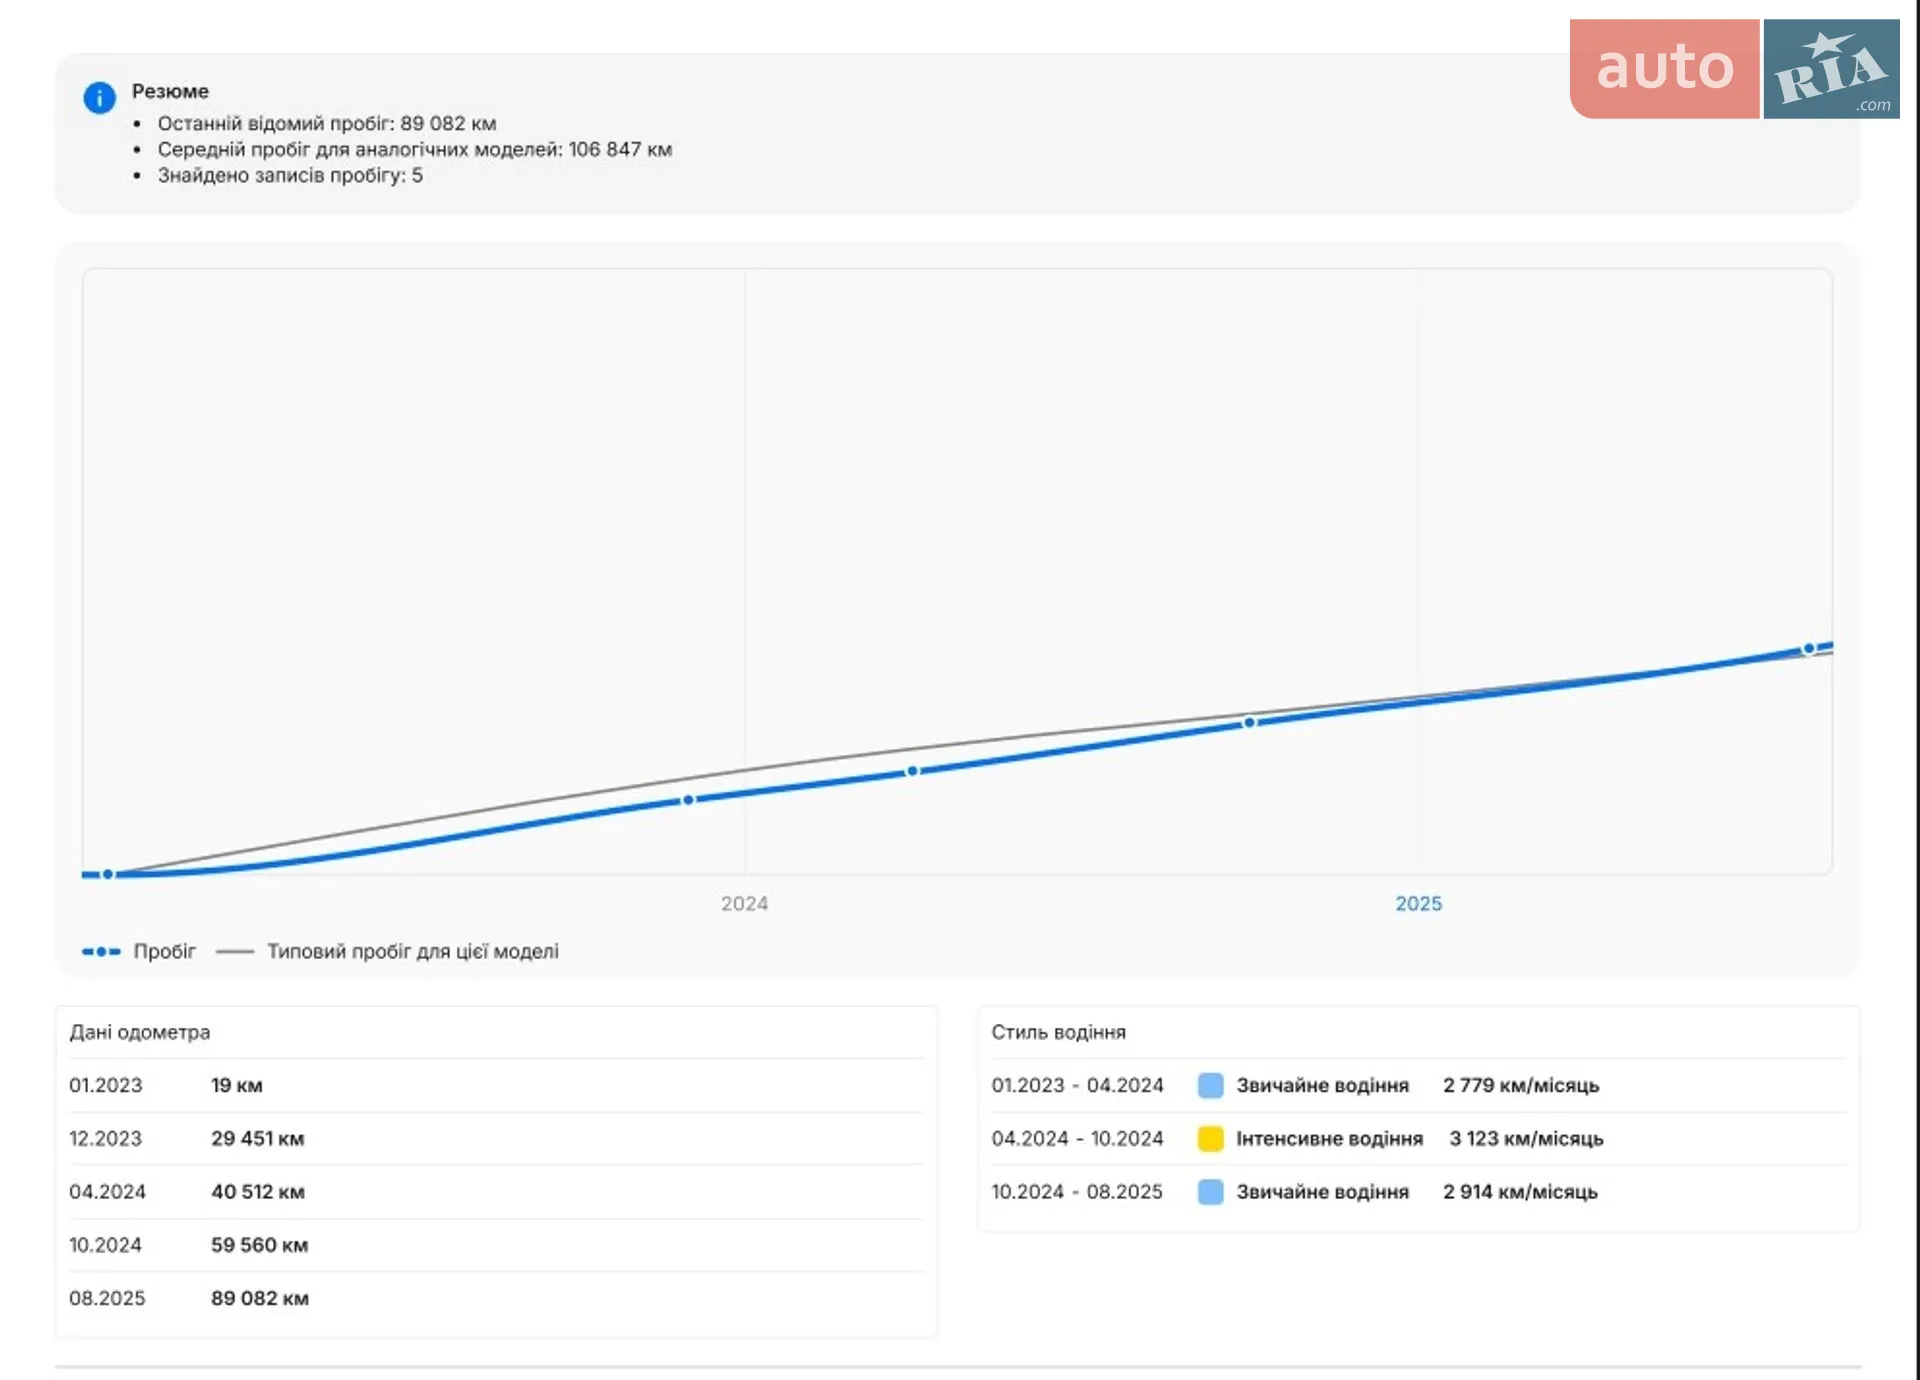Viewport: 1920px width, 1380px height.
Task: Click the Дані одометра heading
Action: click(140, 1032)
